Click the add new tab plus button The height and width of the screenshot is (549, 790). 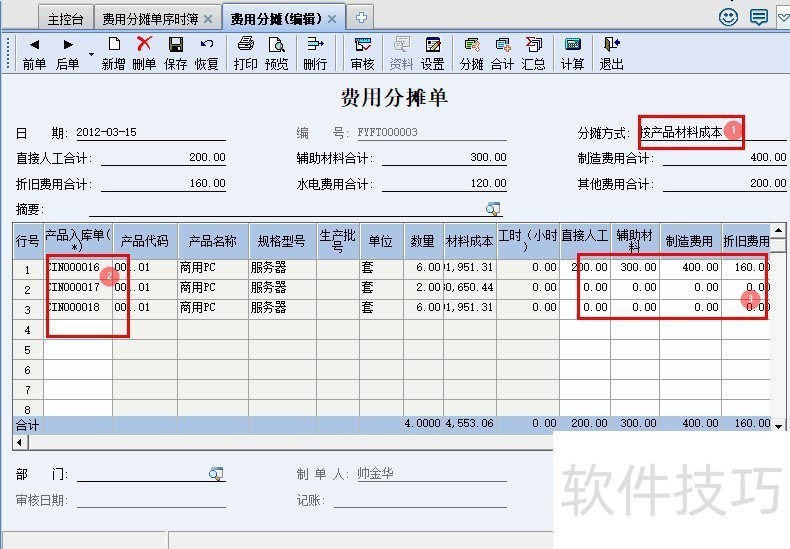click(x=361, y=17)
